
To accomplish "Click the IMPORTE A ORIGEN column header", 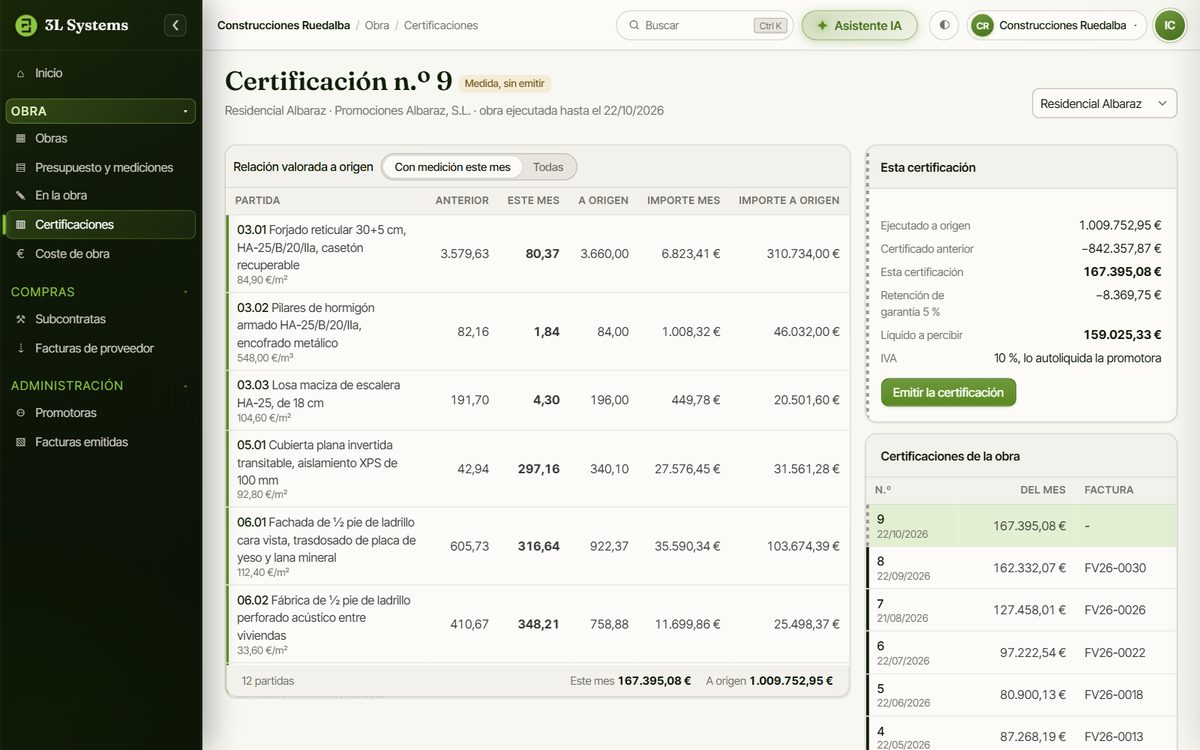I will [789, 200].
